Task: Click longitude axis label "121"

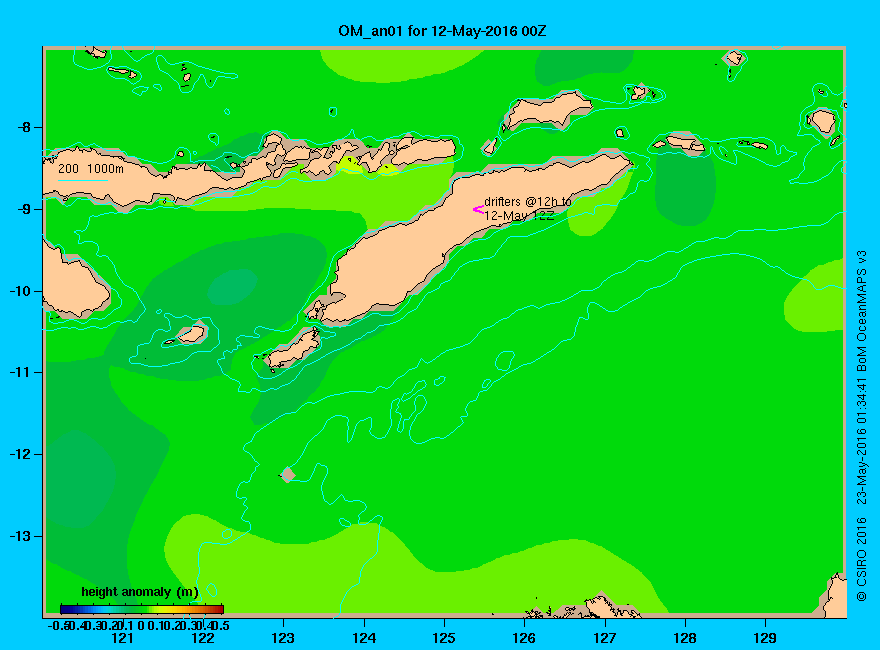Action: coord(122,638)
